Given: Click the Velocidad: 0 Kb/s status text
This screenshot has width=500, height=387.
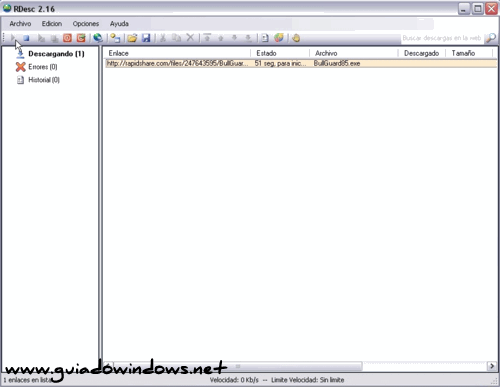Looking at the screenshot, I should (x=234, y=380).
